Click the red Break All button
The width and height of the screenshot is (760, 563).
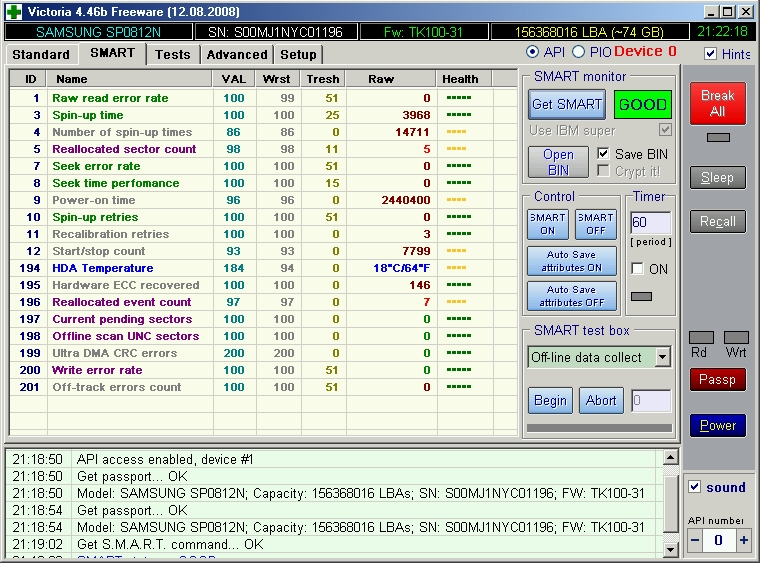pyautogui.click(x=717, y=103)
